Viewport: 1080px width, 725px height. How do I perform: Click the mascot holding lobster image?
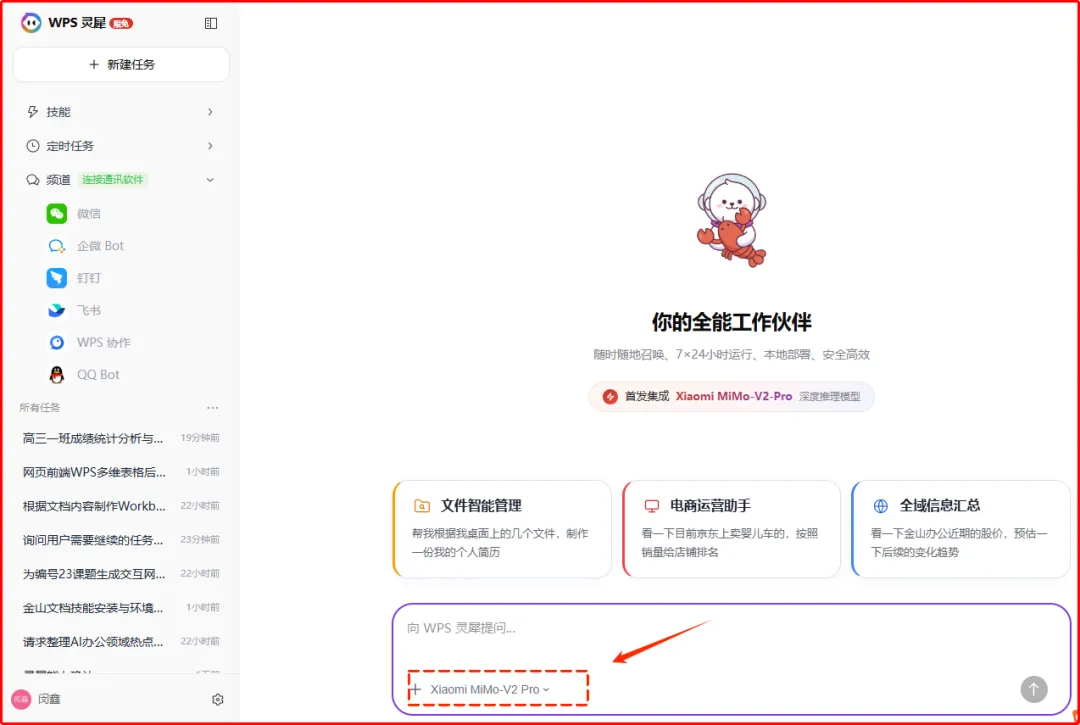pyautogui.click(x=731, y=220)
